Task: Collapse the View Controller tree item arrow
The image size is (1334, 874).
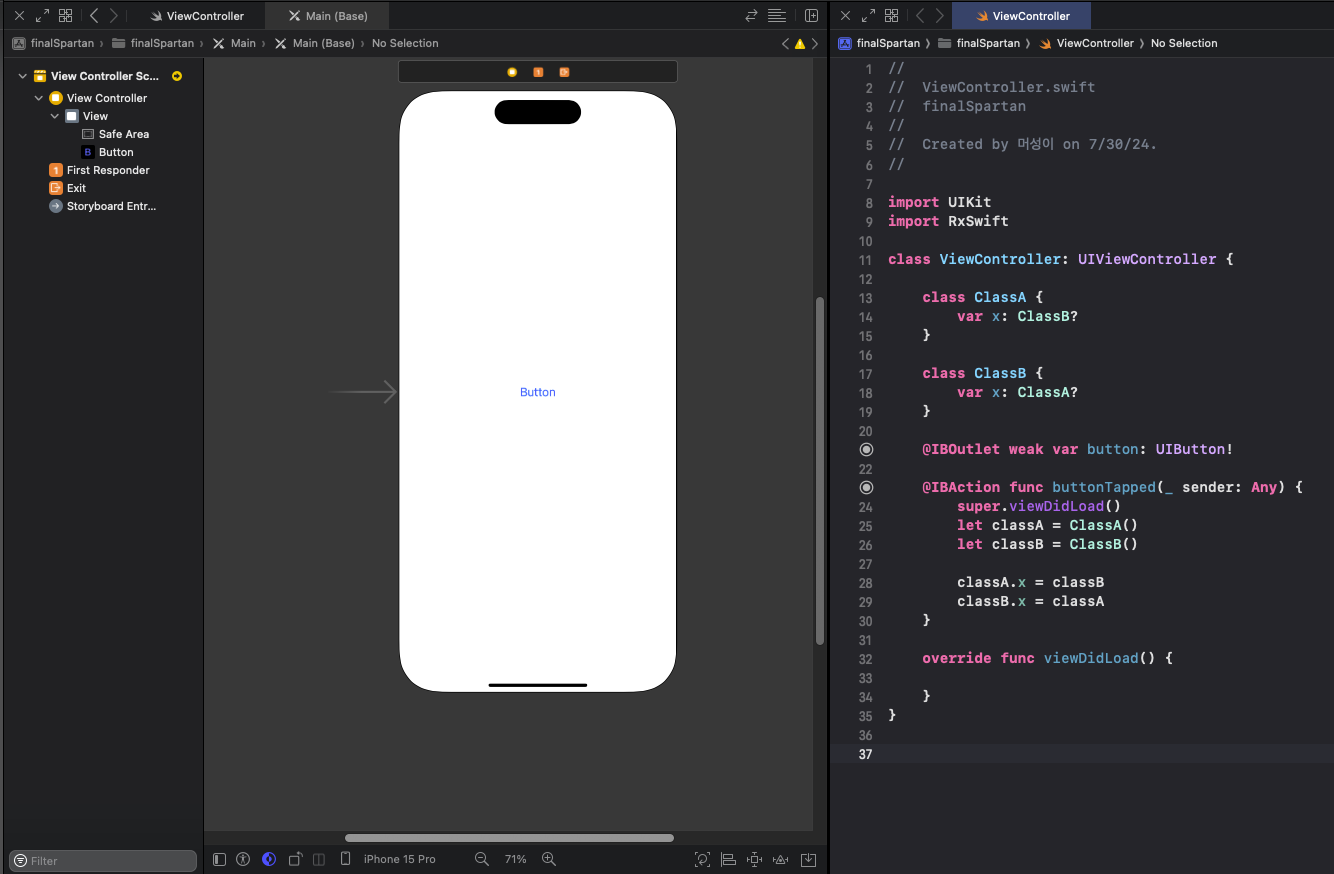Action: [39, 98]
